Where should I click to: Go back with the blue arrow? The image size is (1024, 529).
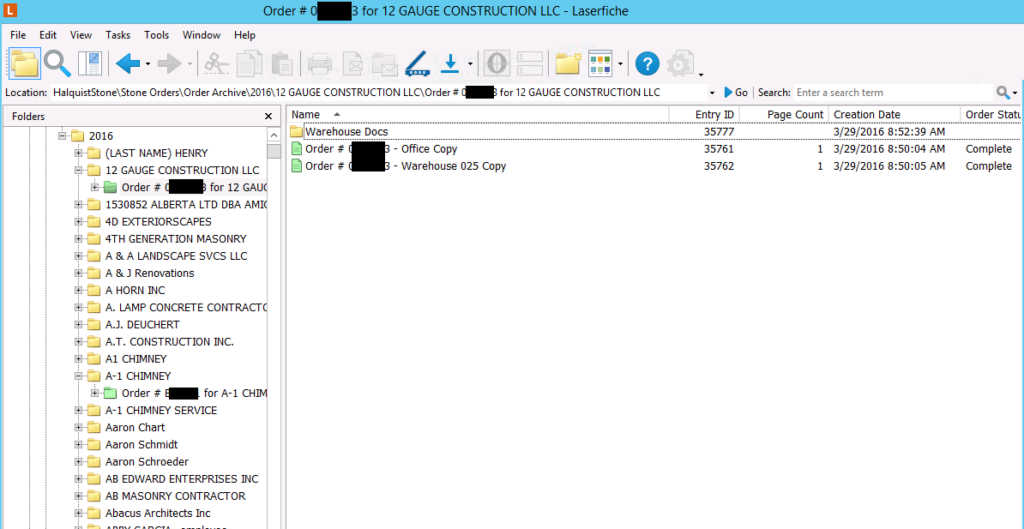[128, 63]
